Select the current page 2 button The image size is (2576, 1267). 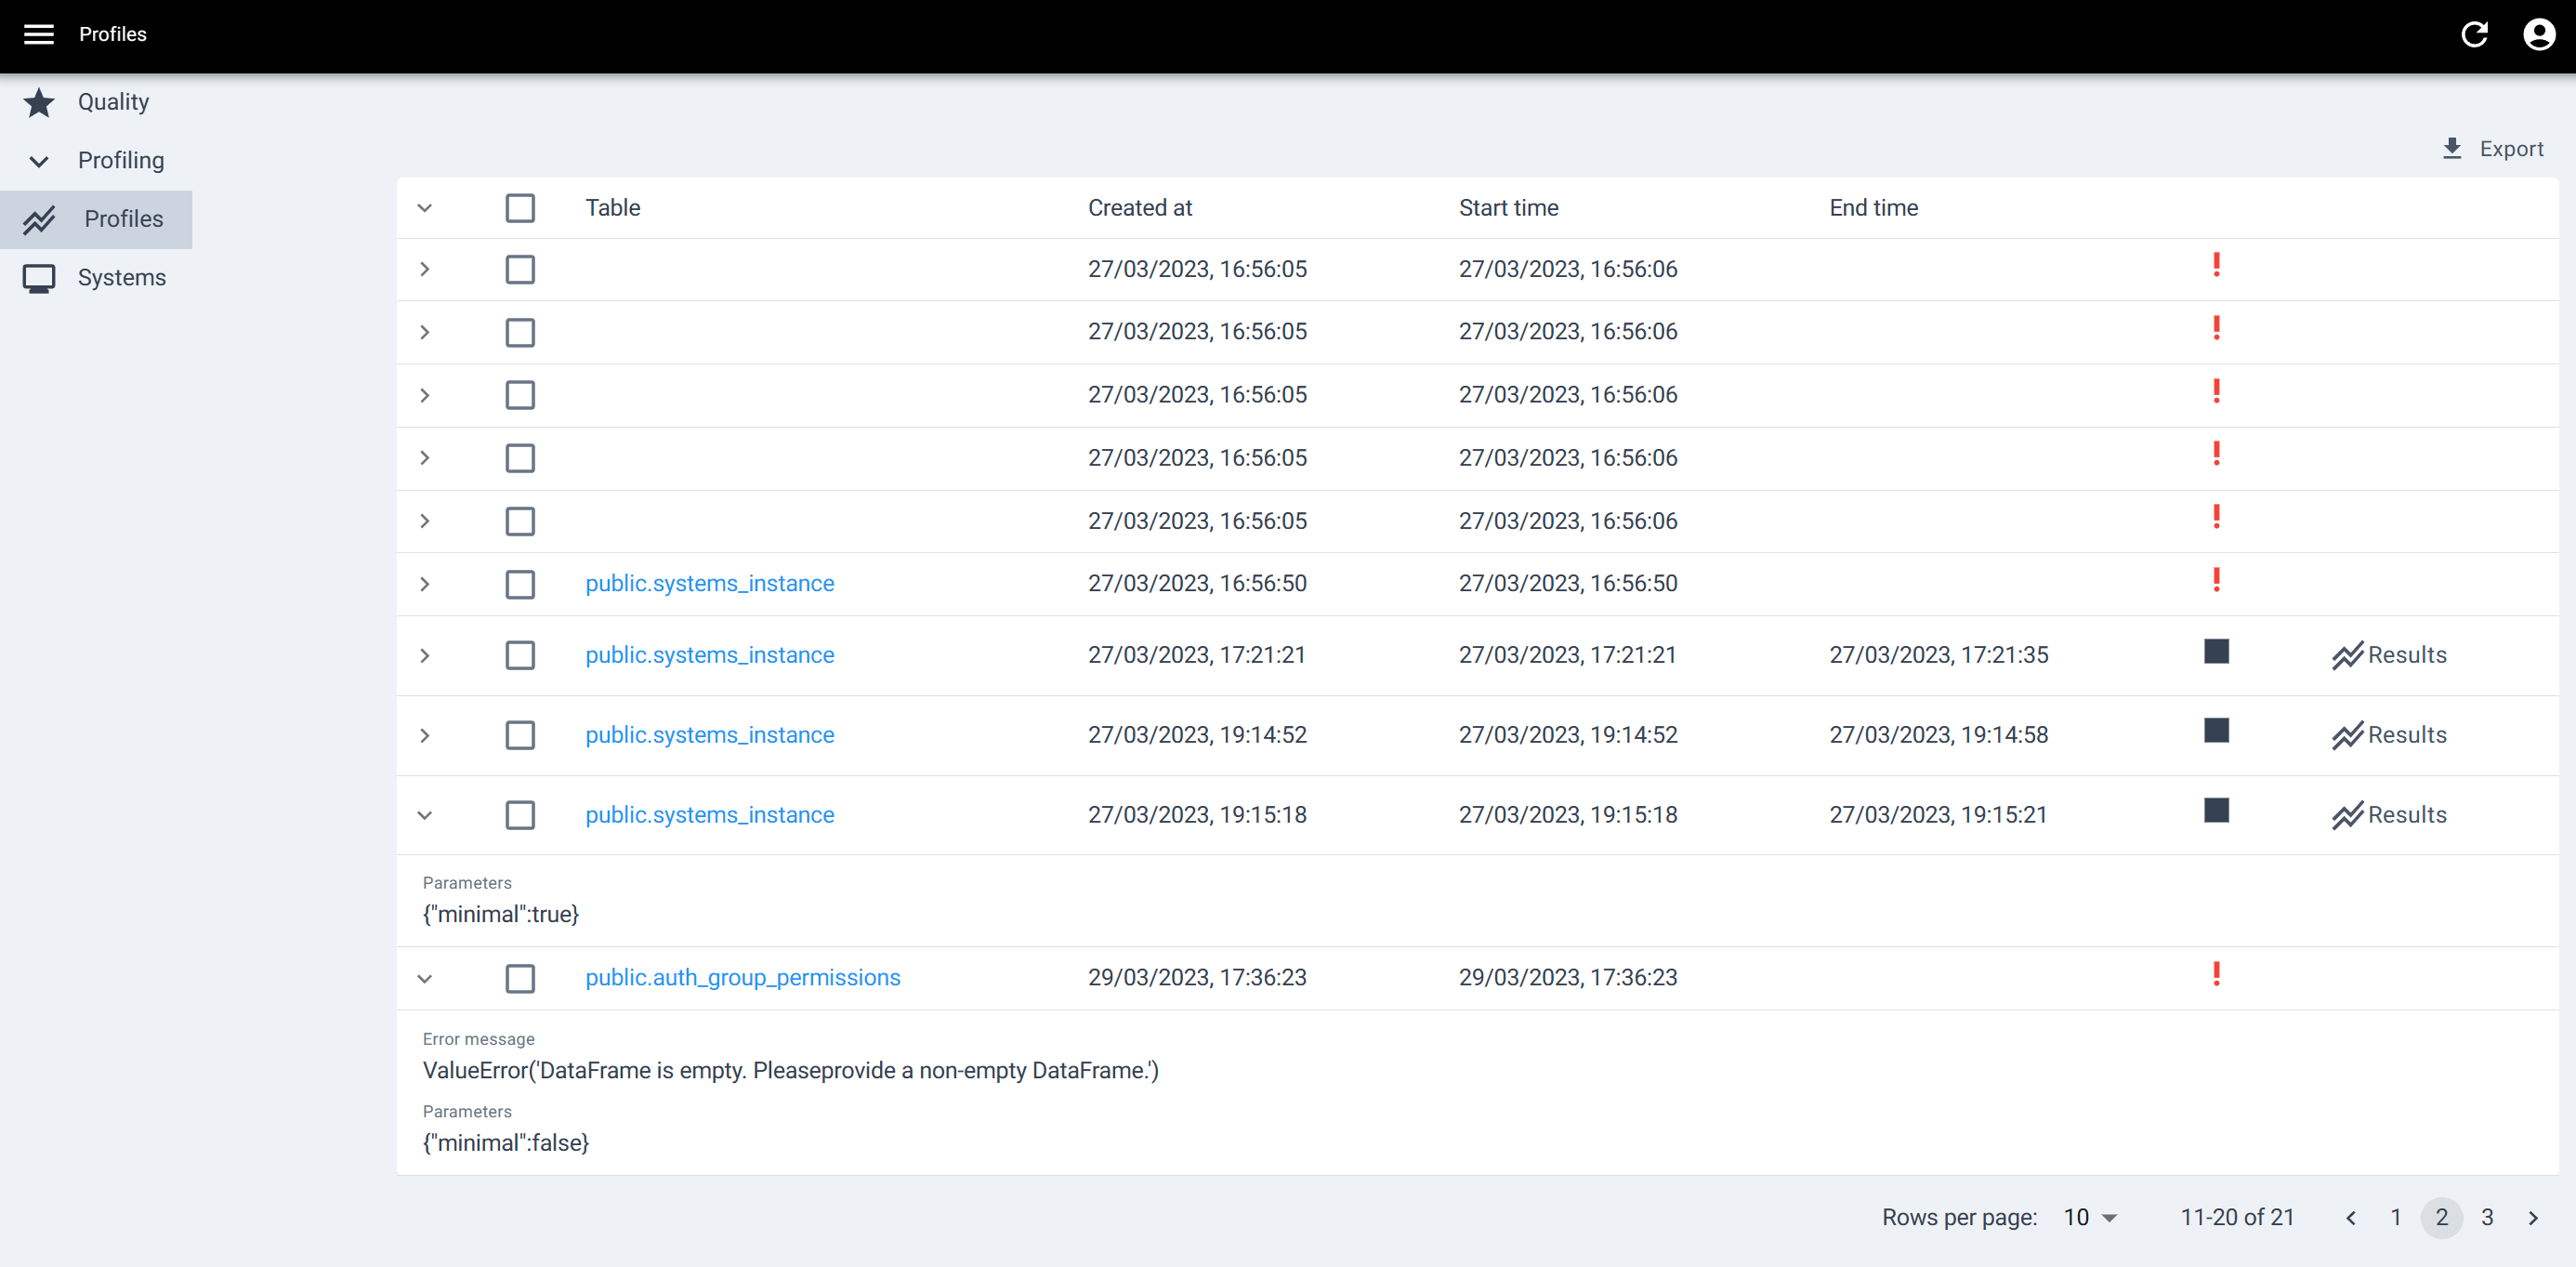tap(2442, 1218)
